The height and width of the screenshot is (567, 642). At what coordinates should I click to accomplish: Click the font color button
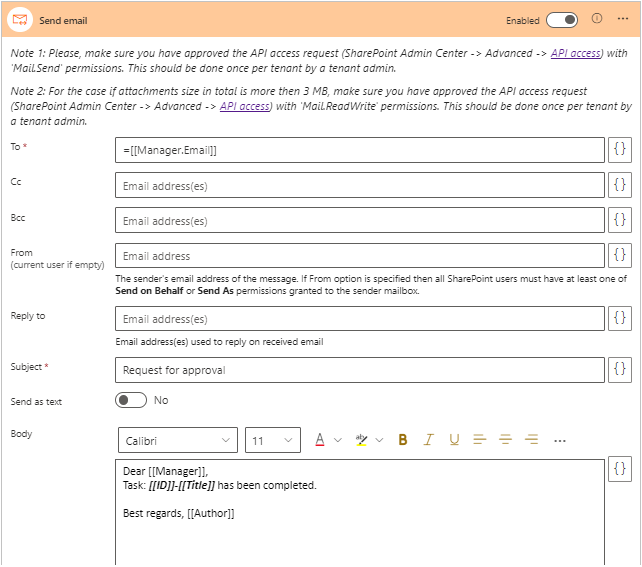(x=320, y=440)
